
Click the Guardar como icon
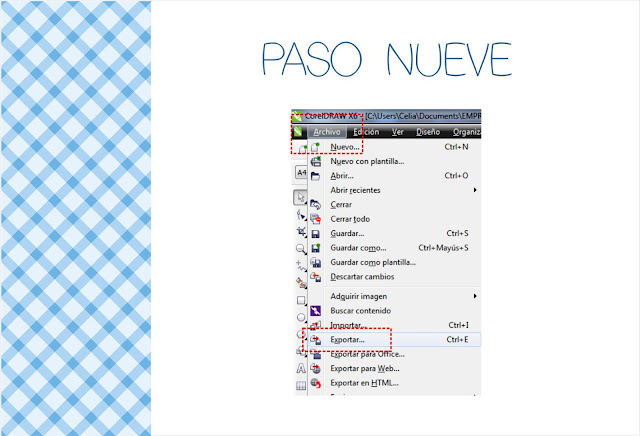click(316, 248)
